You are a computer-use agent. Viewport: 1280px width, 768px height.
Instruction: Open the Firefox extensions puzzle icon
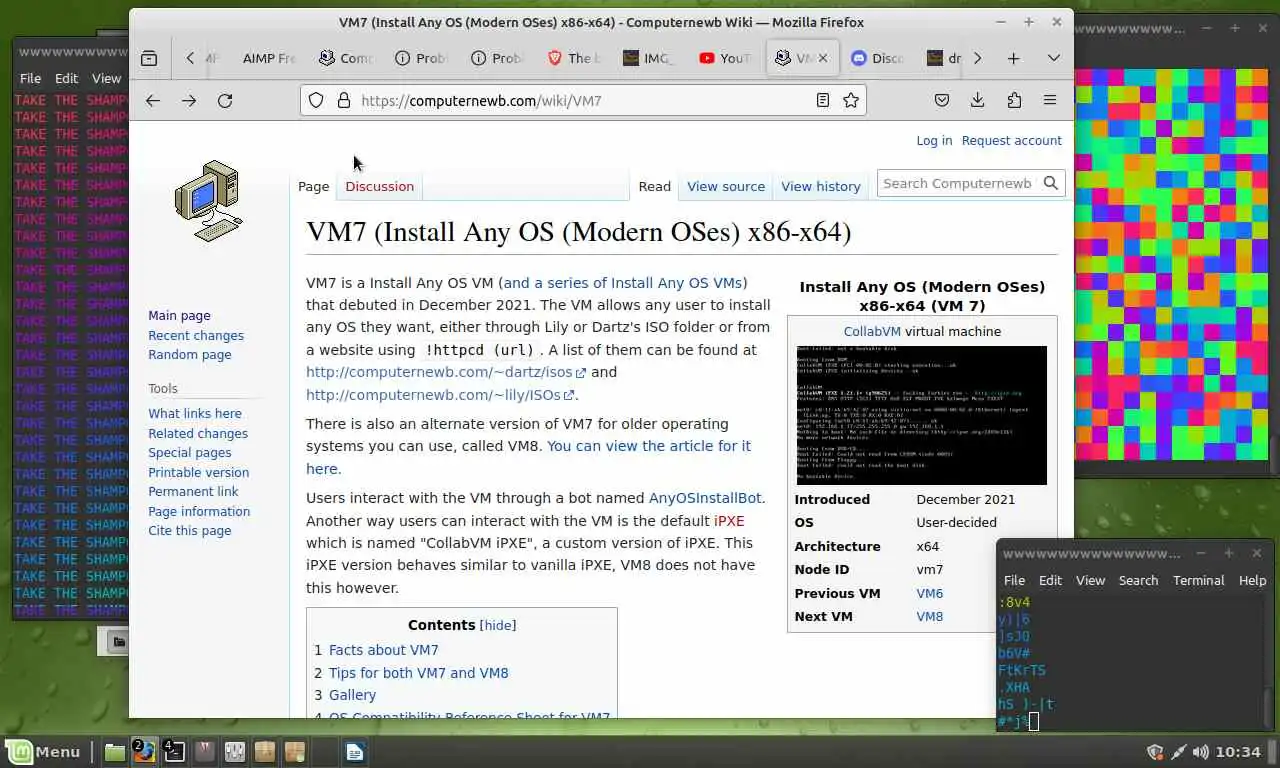click(1014, 100)
